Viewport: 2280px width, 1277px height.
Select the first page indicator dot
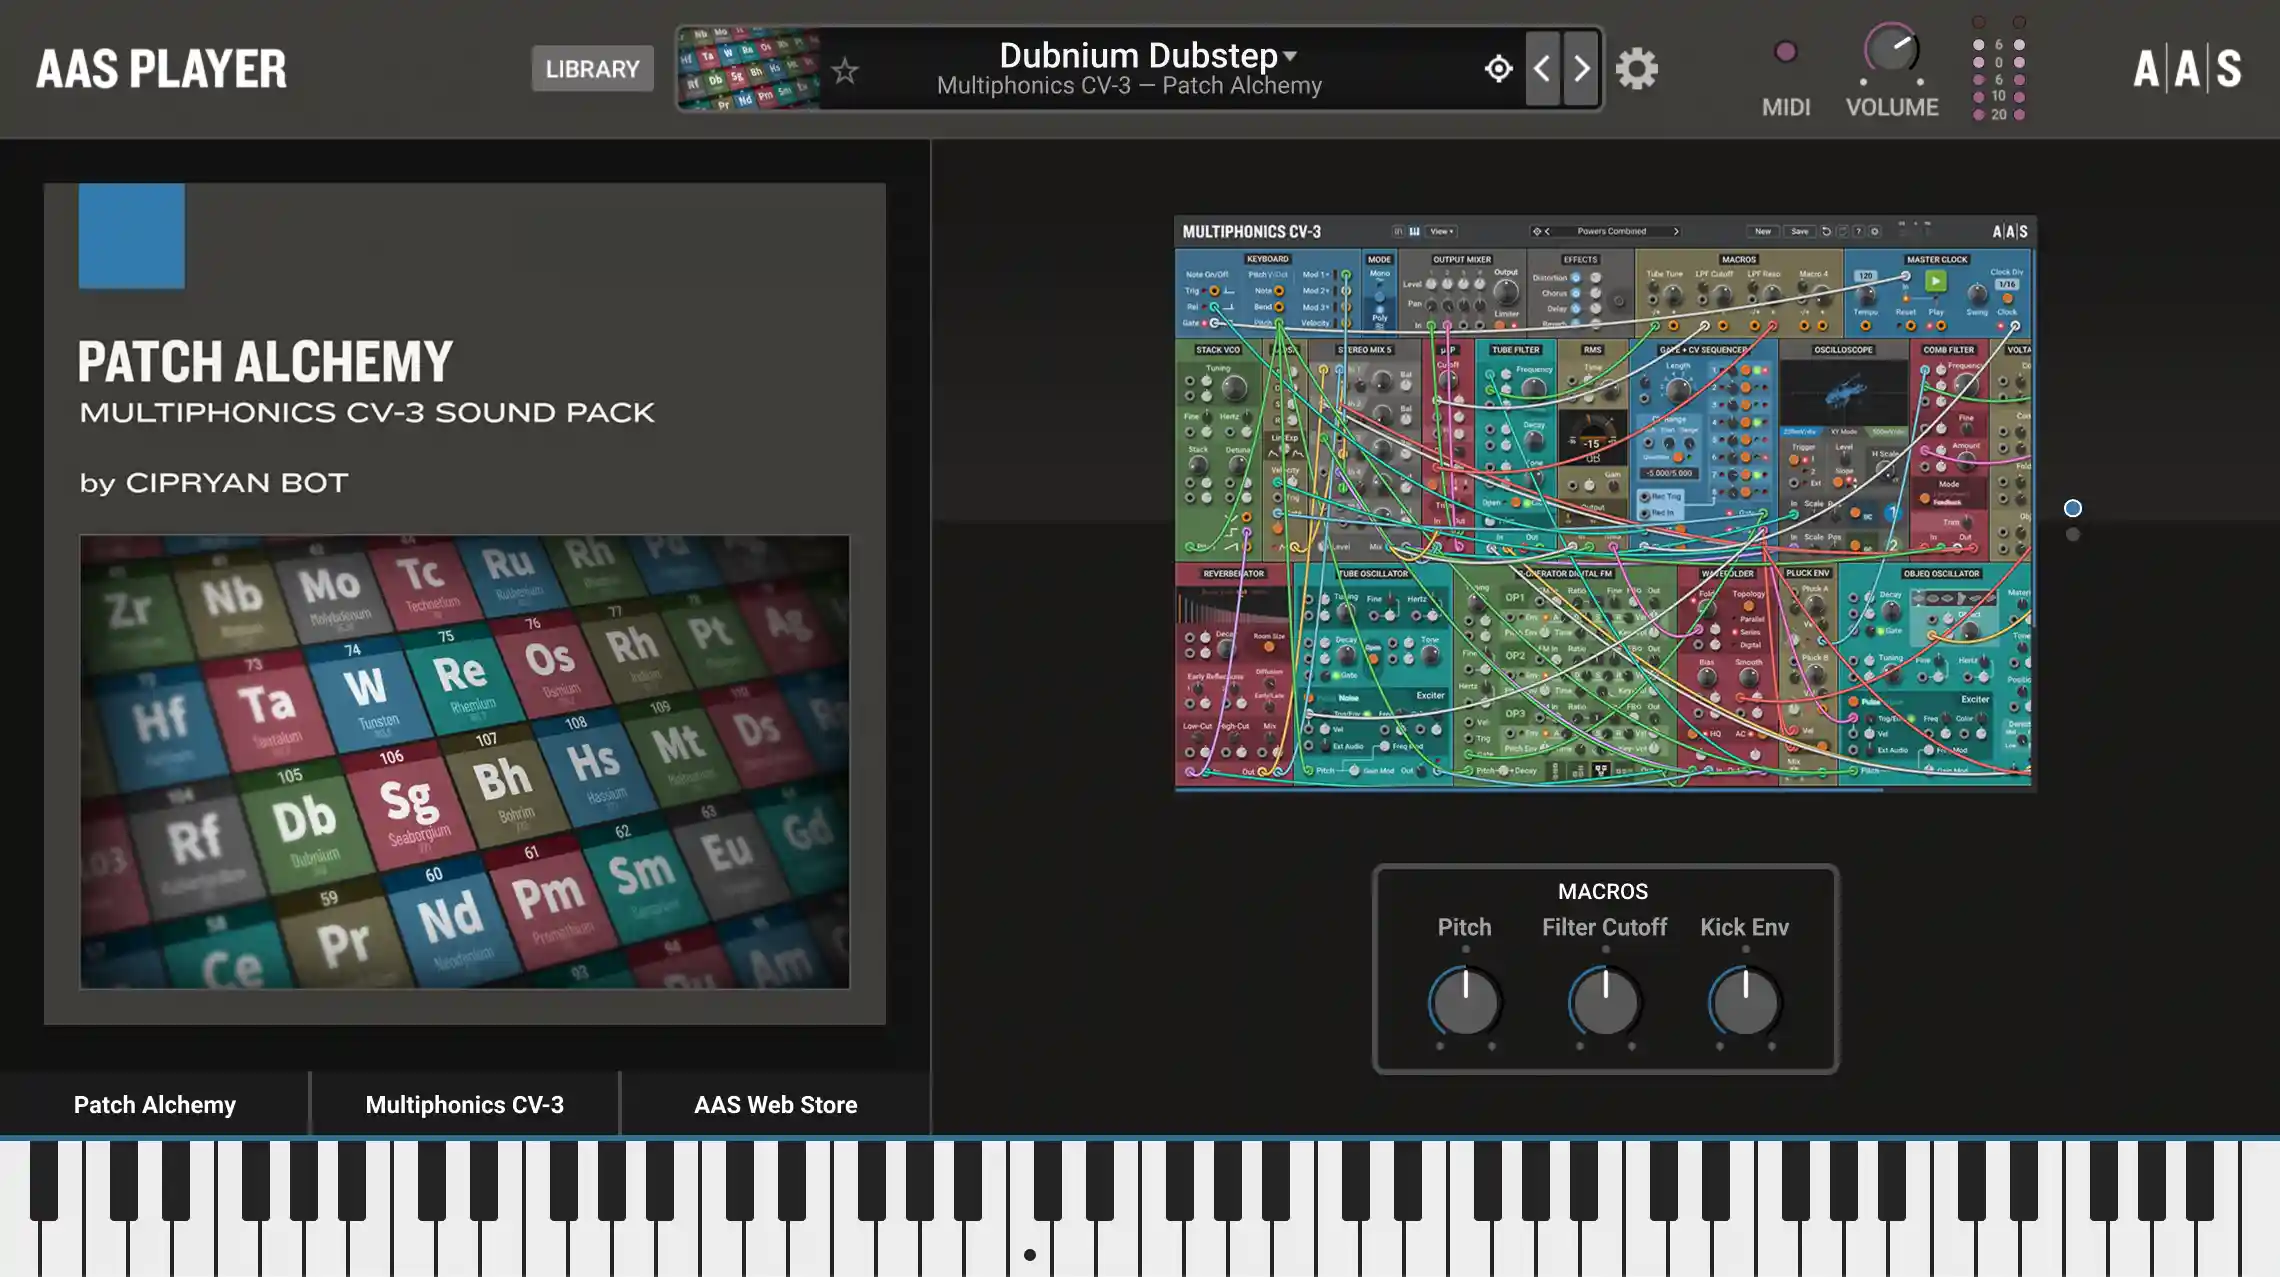[x=2073, y=508]
